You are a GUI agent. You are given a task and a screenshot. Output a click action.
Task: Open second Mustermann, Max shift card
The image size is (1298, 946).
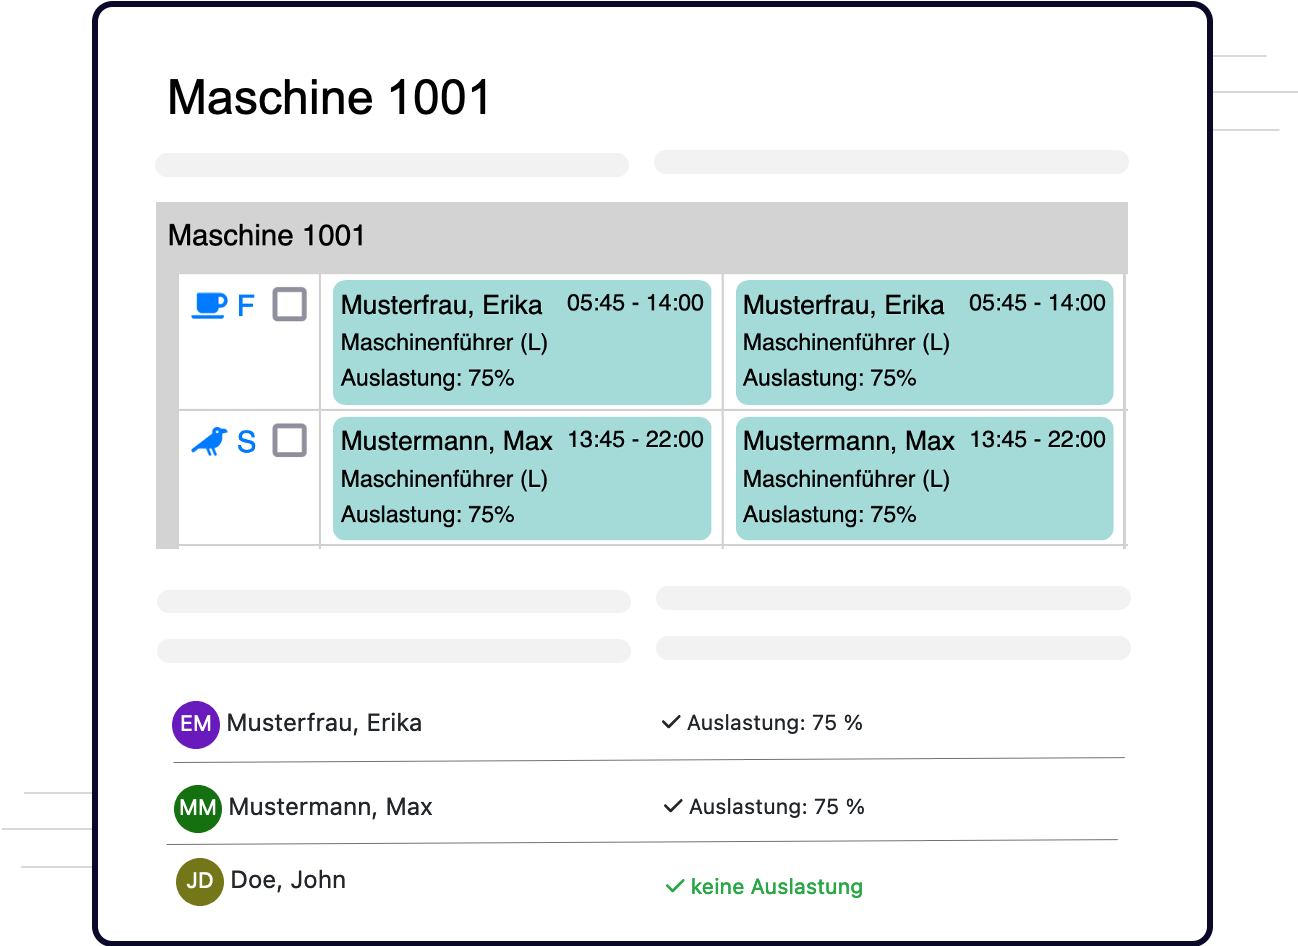[x=924, y=478]
